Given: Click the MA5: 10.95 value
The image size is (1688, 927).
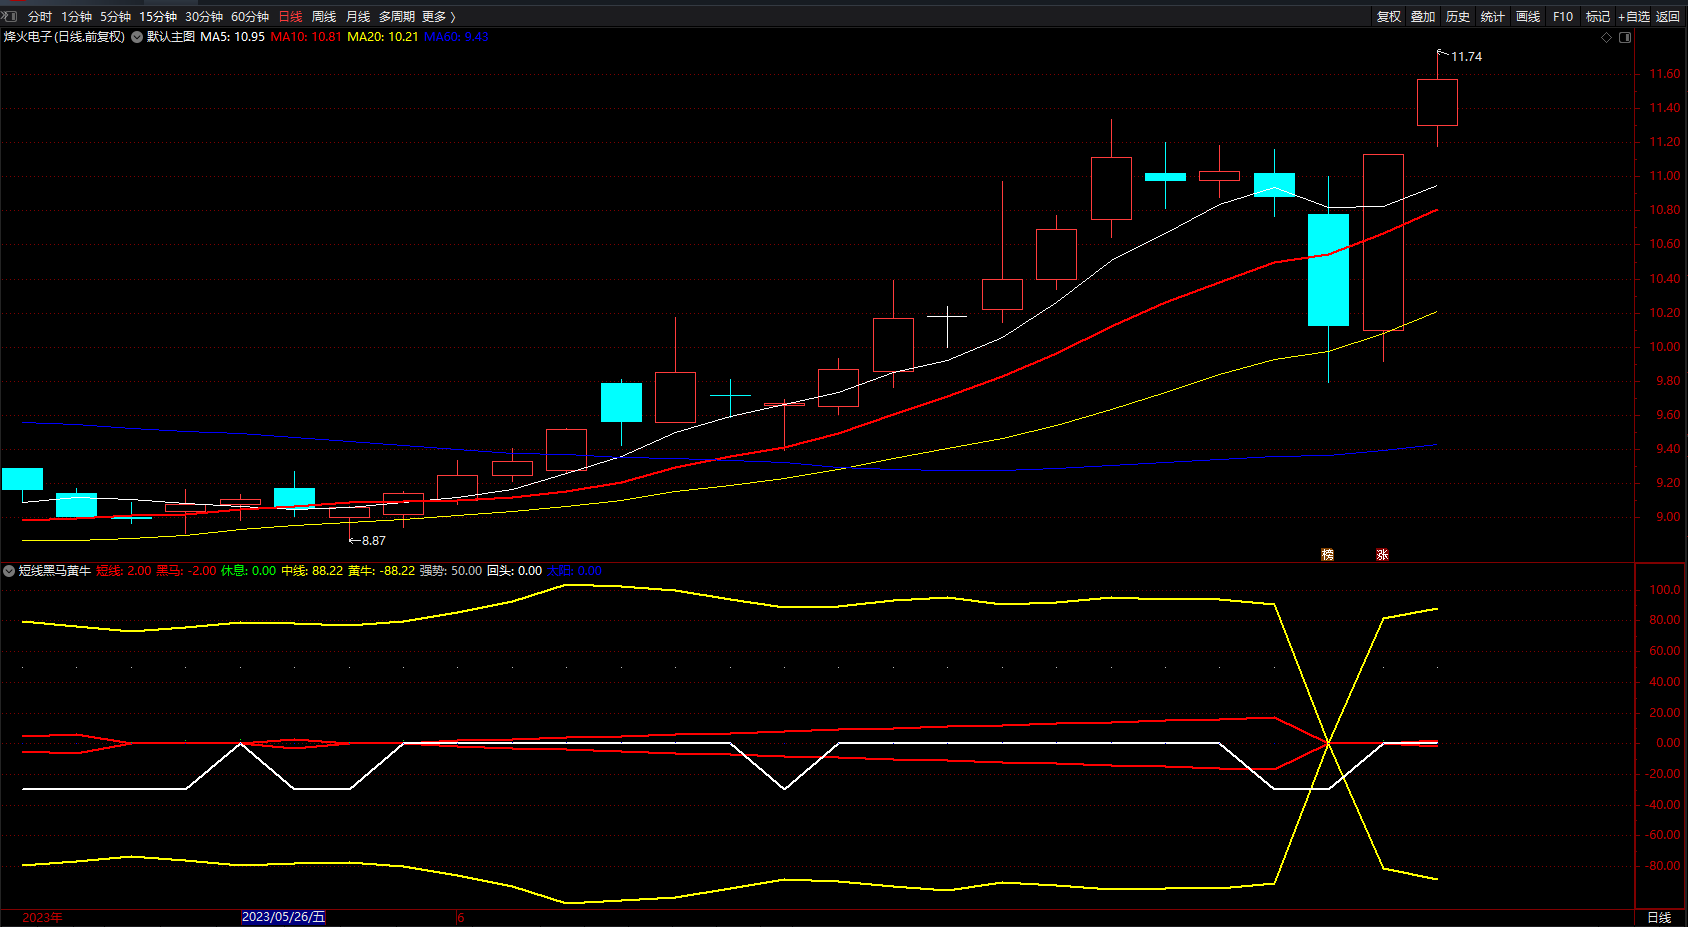Looking at the screenshot, I should [233, 37].
